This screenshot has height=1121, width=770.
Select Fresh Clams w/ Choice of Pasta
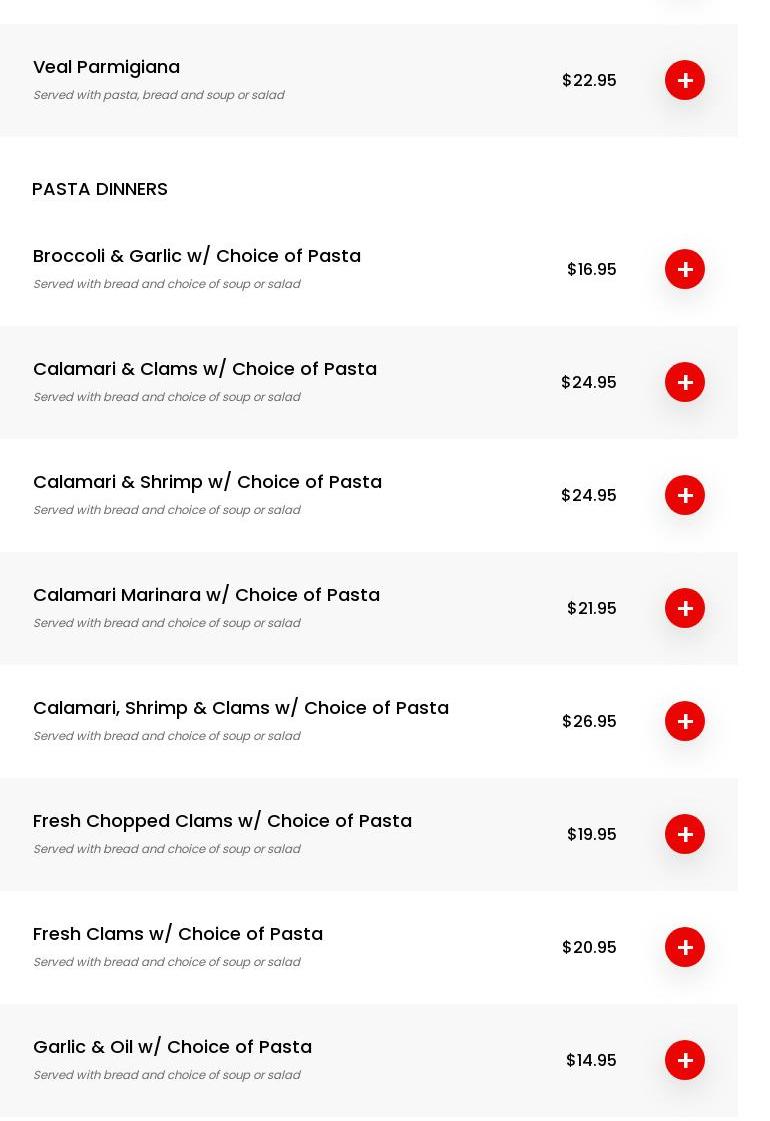pos(178,934)
